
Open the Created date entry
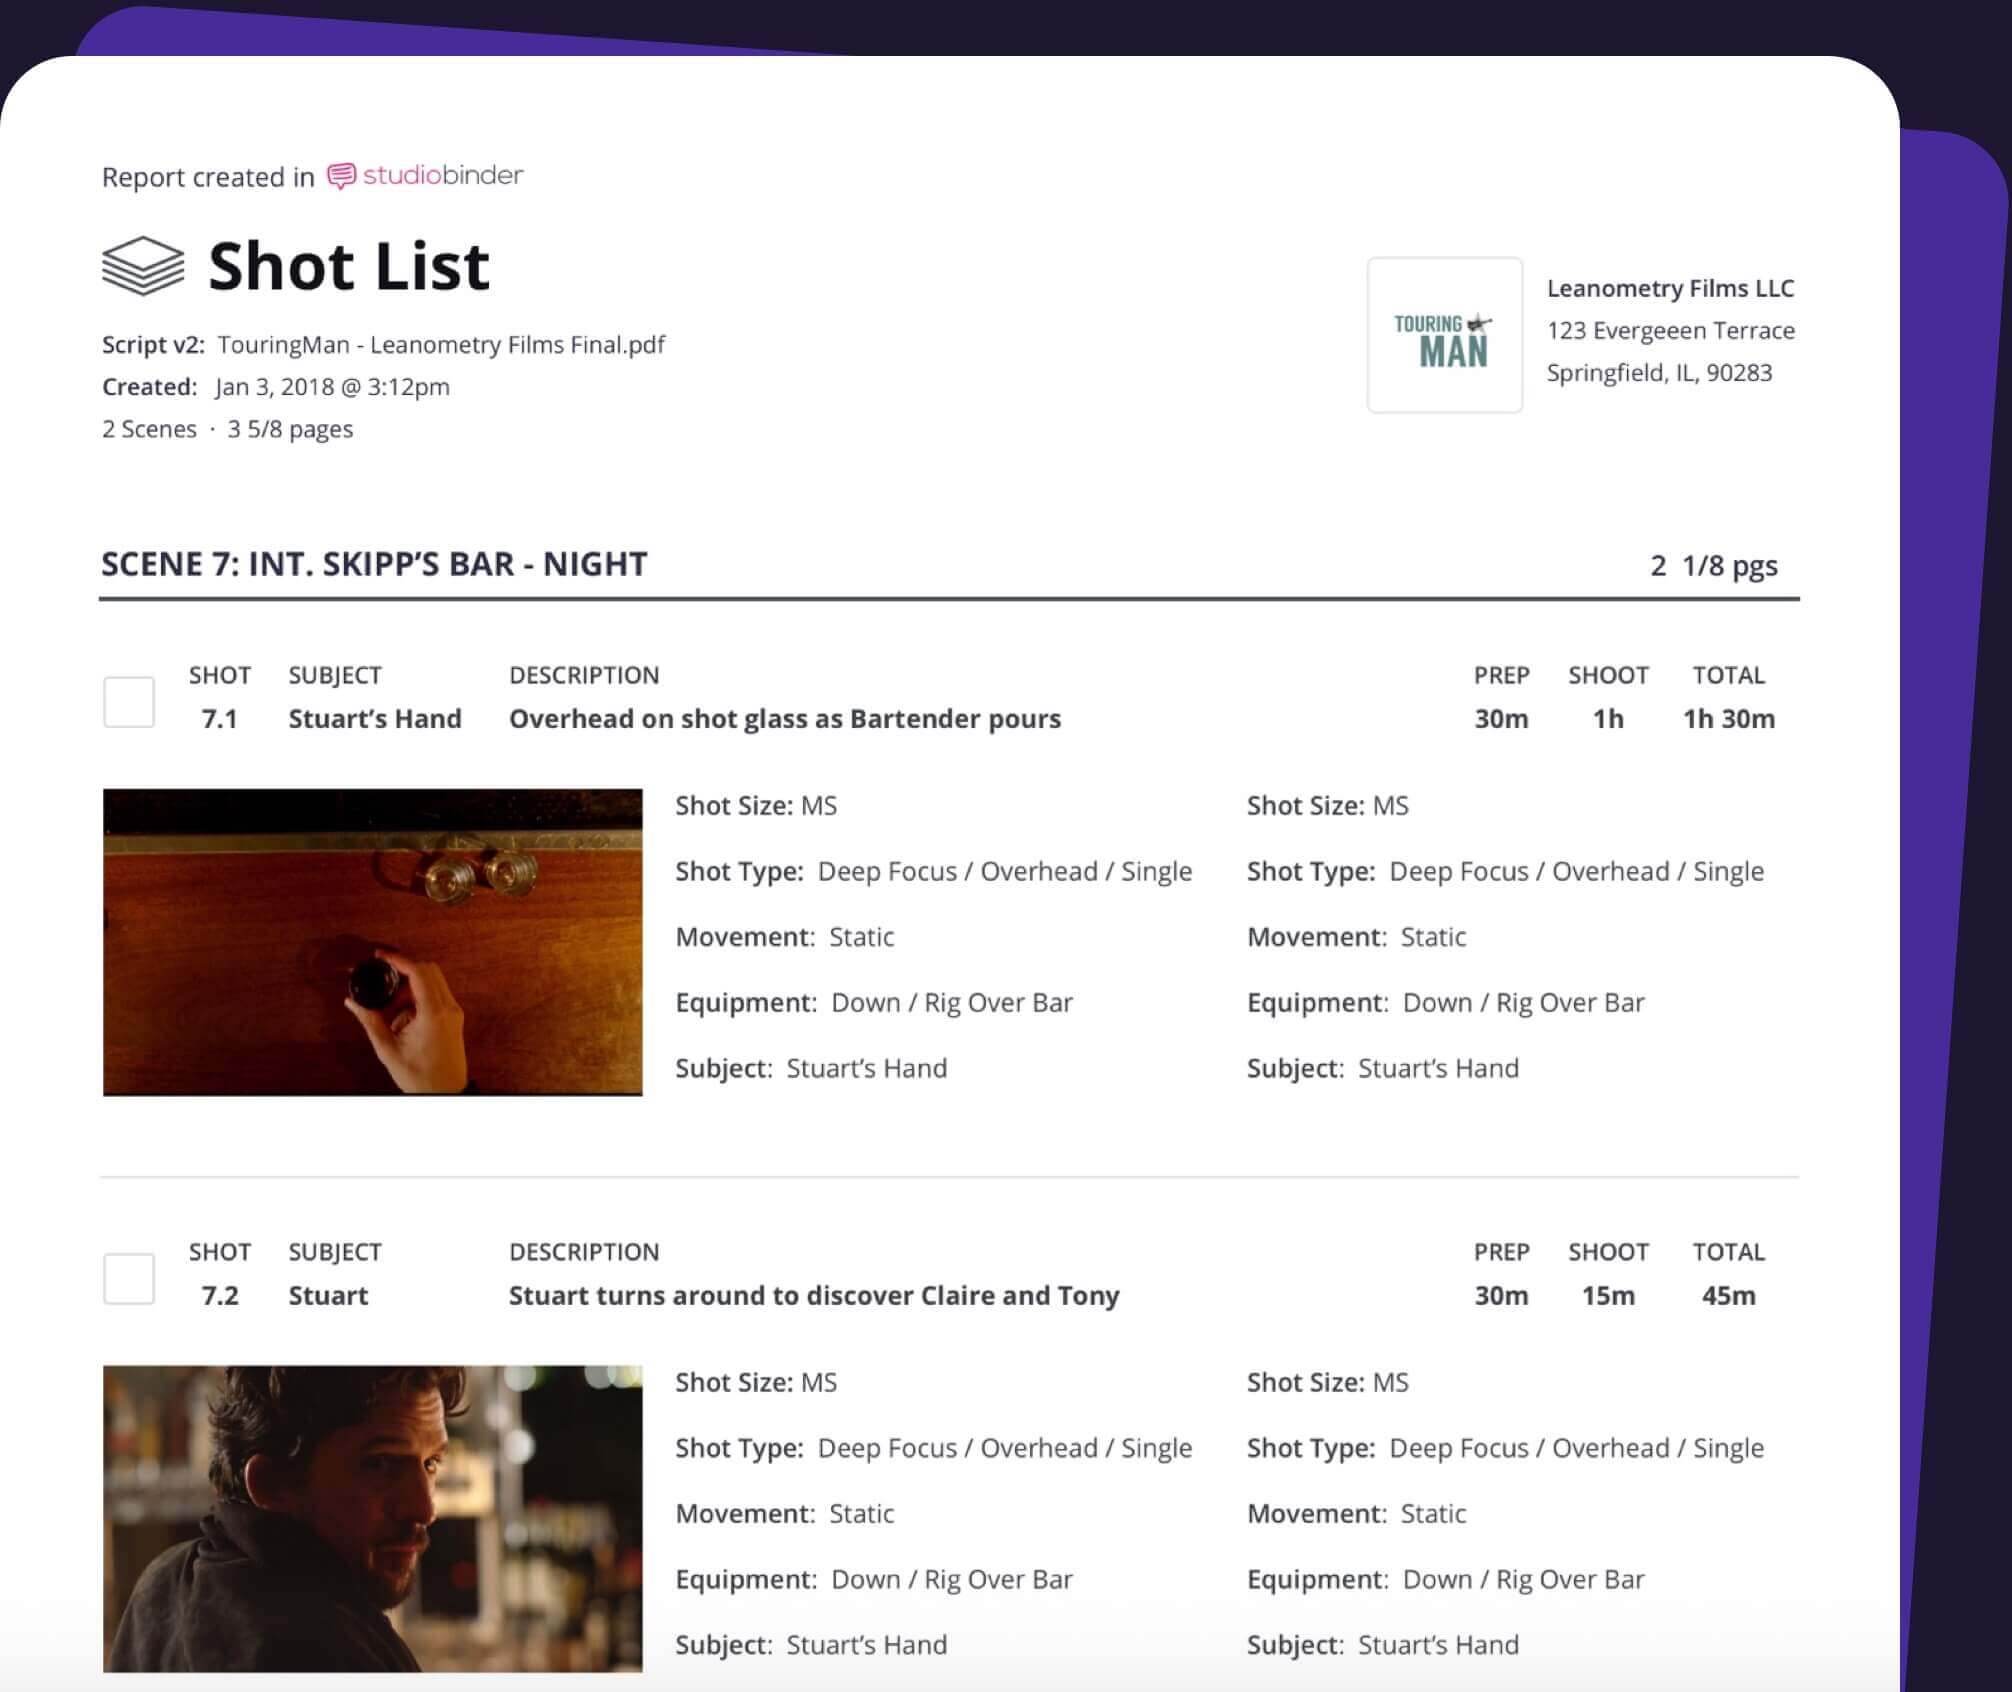pyautogui.click(x=333, y=386)
